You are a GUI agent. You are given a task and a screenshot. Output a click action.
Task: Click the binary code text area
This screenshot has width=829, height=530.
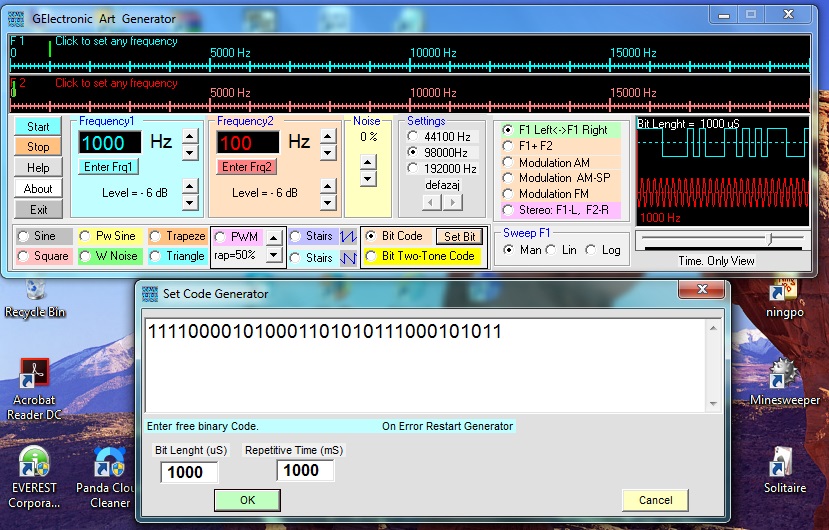tap(426, 365)
